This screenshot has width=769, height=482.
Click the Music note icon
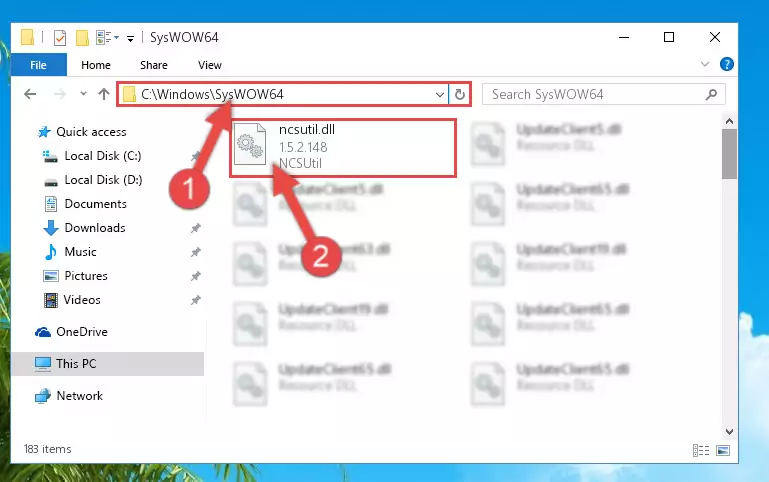(51, 252)
